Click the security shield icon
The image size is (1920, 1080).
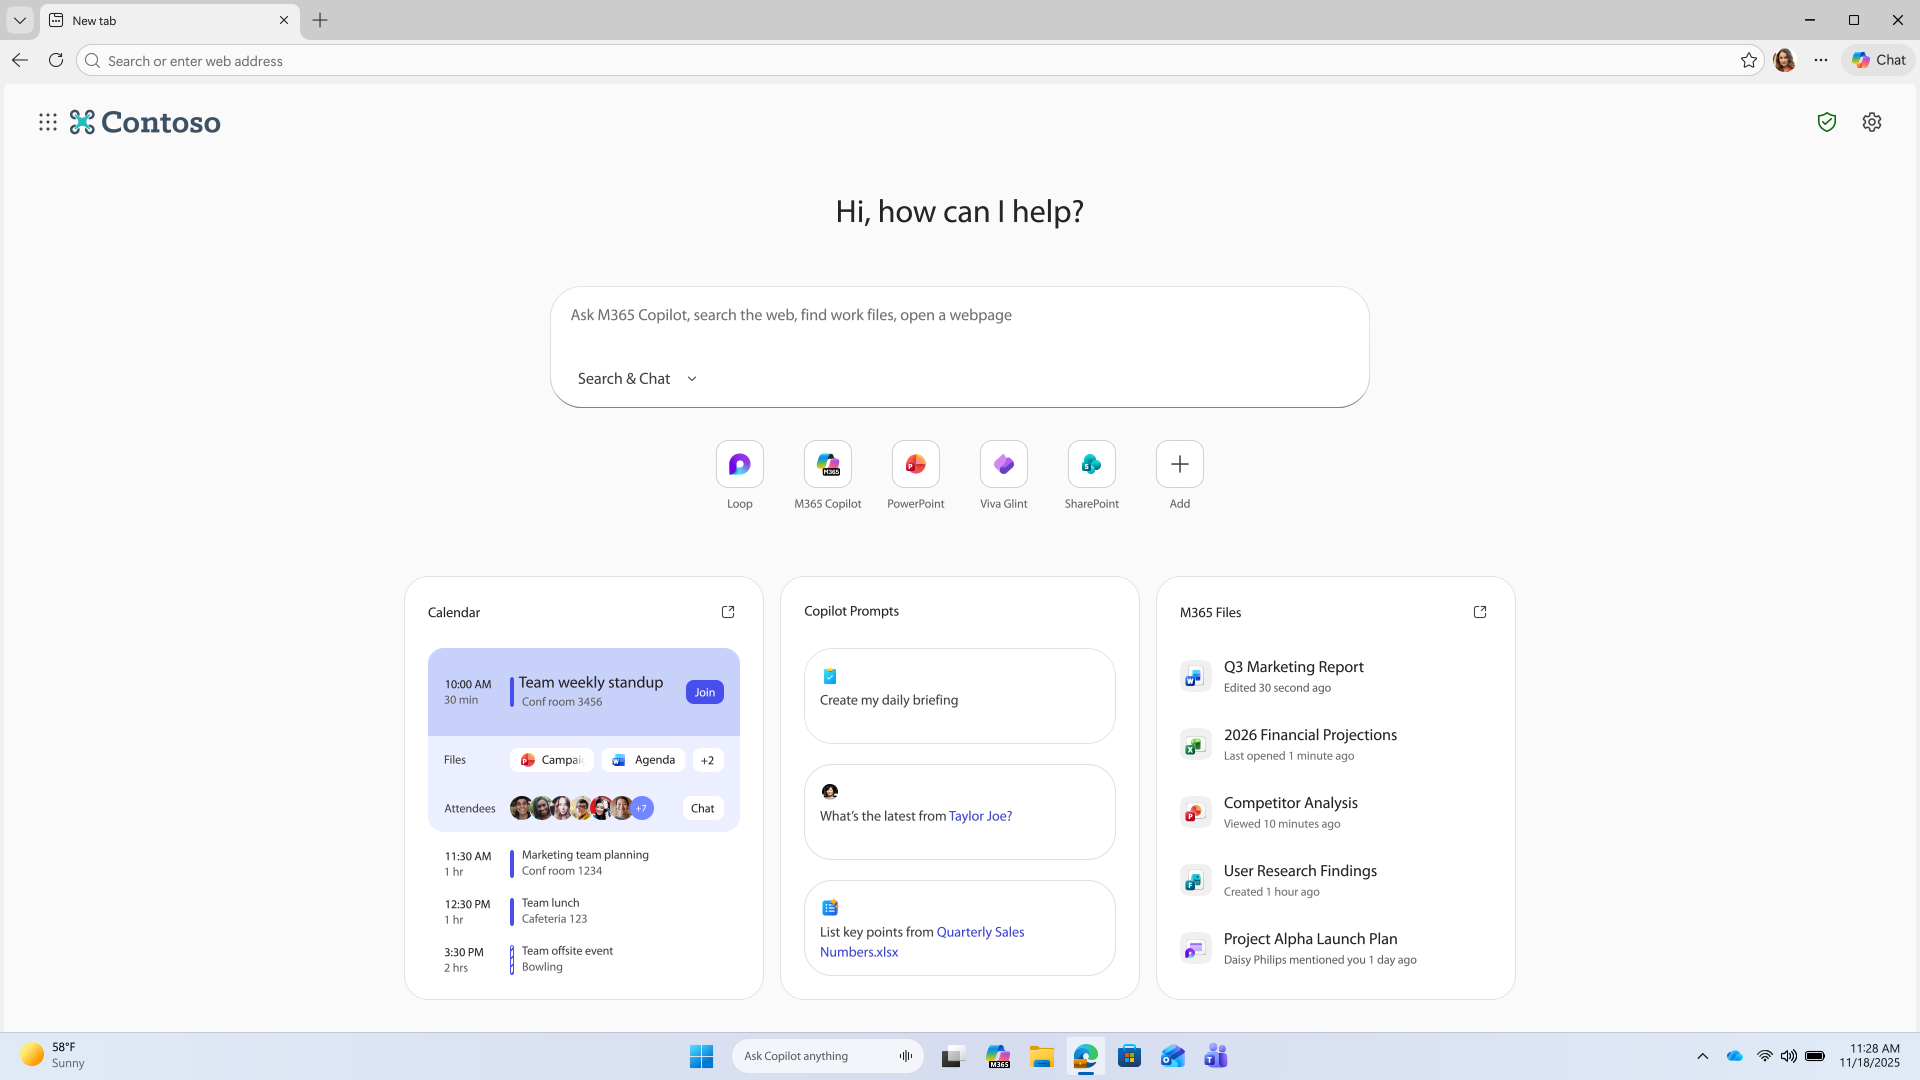coord(1826,121)
